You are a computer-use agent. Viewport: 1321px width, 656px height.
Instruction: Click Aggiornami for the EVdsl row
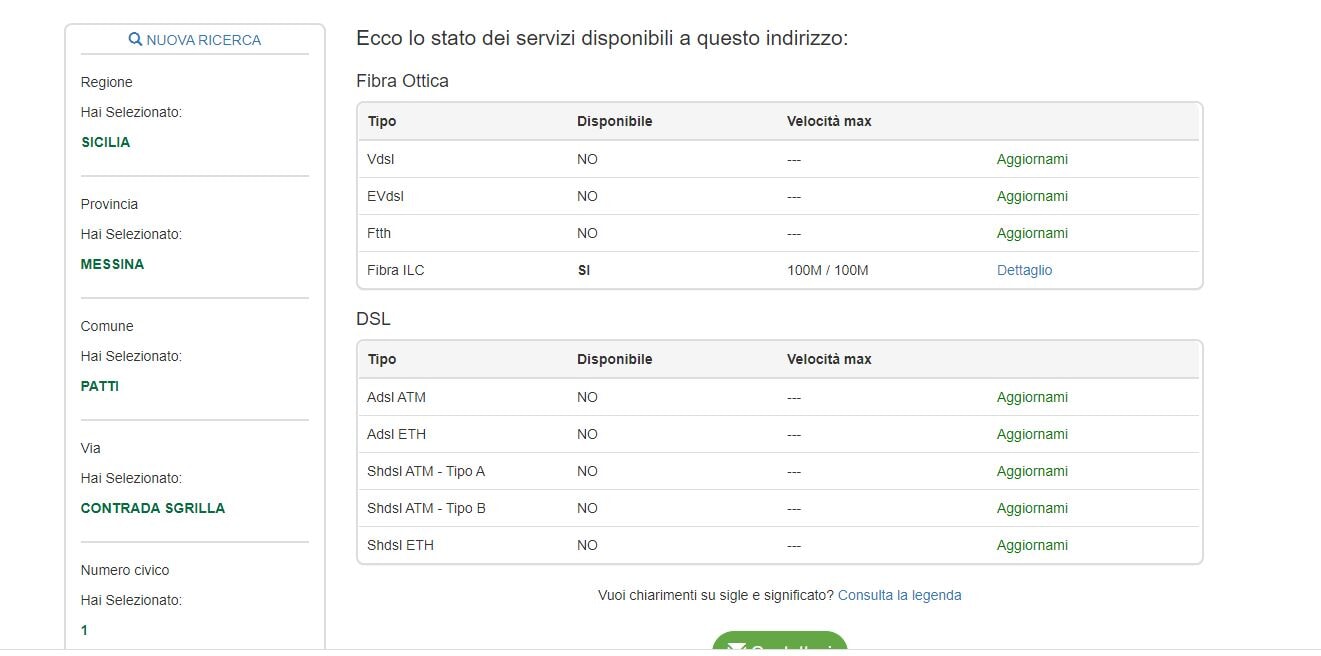tap(1032, 196)
